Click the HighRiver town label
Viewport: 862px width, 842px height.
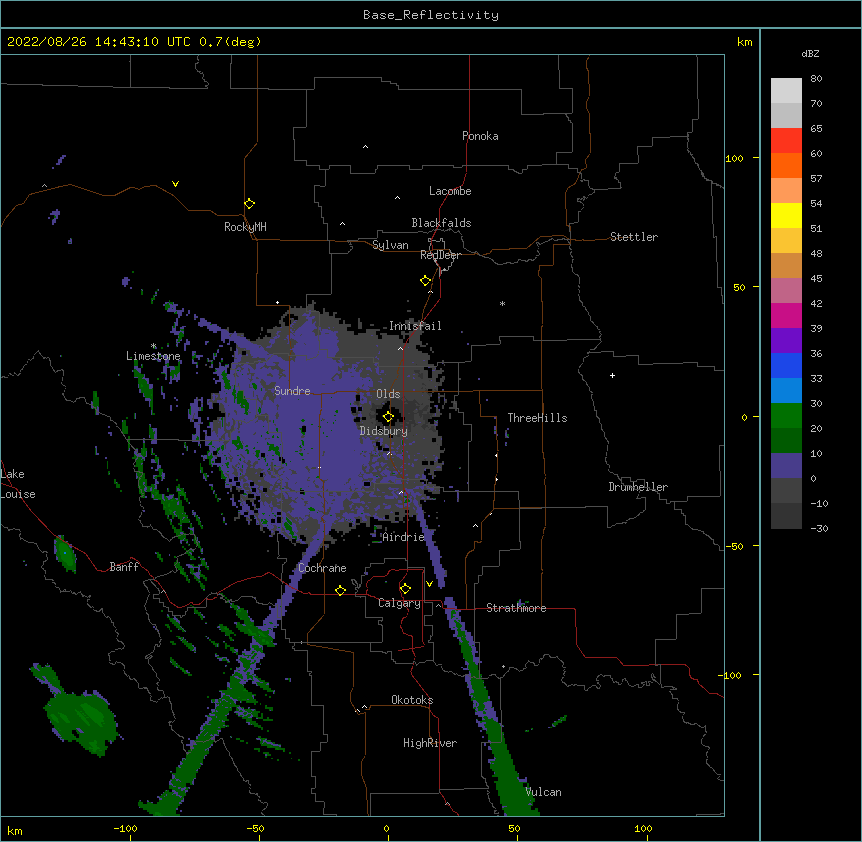(429, 743)
